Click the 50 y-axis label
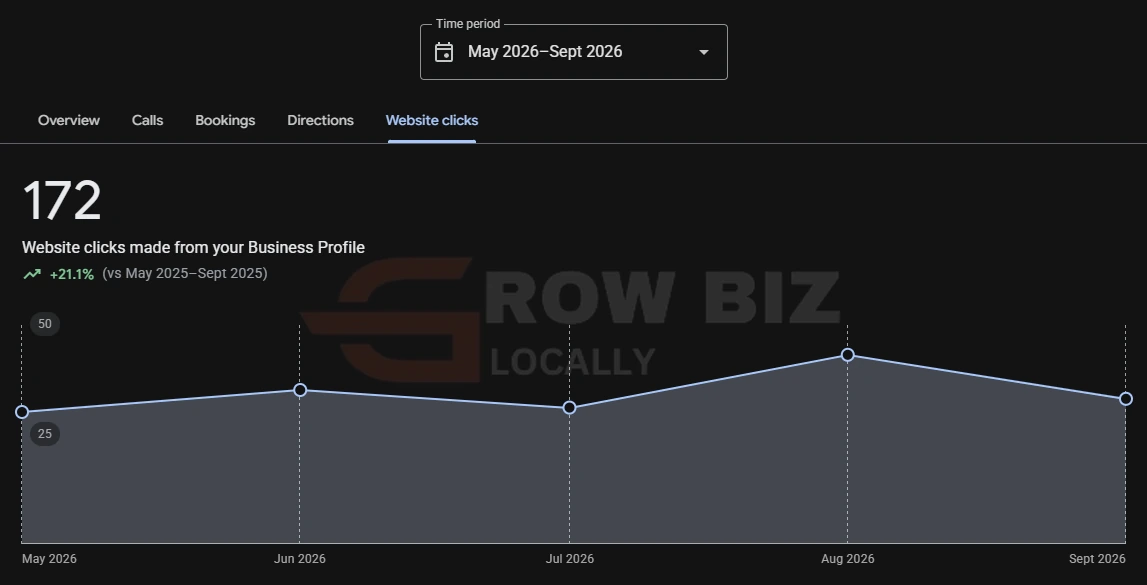This screenshot has height=585, width=1147. coord(45,324)
